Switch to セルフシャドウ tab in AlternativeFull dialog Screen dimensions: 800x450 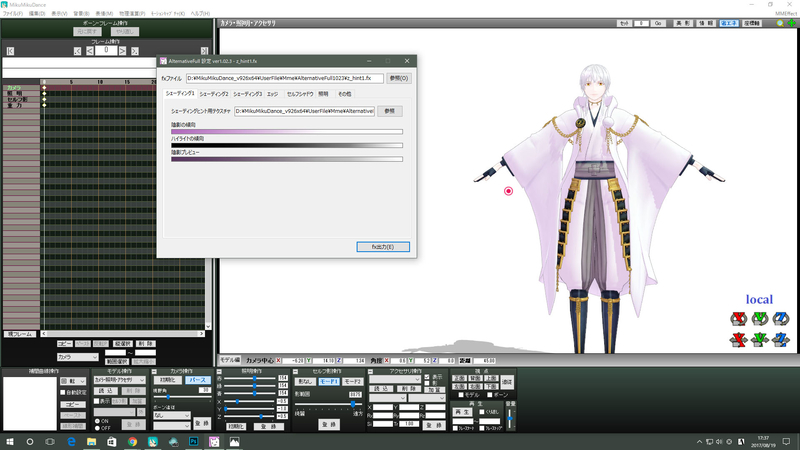tap(300, 94)
